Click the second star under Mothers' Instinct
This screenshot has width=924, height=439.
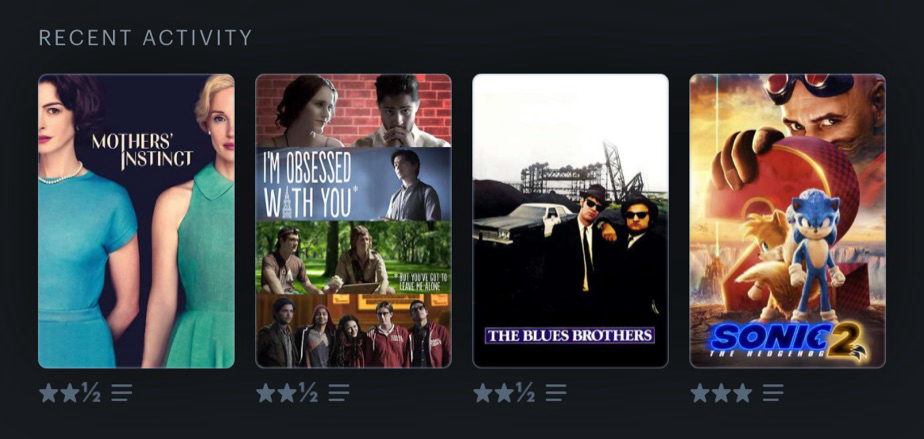coord(70,392)
